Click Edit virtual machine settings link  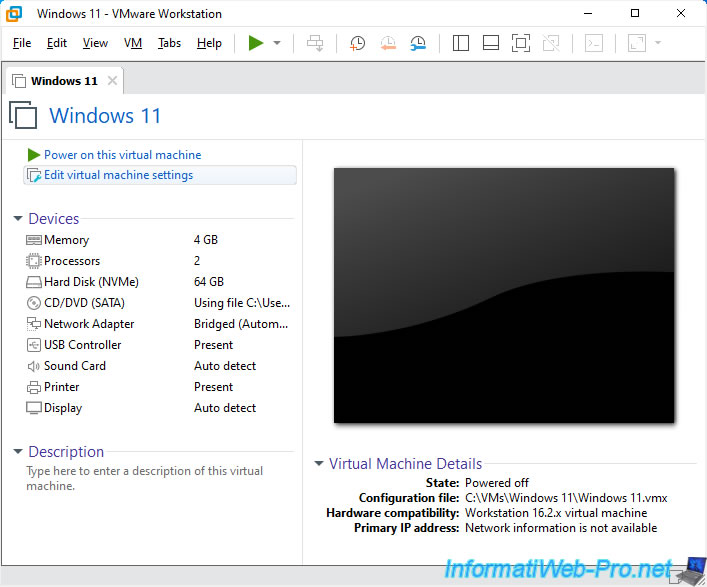118,175
